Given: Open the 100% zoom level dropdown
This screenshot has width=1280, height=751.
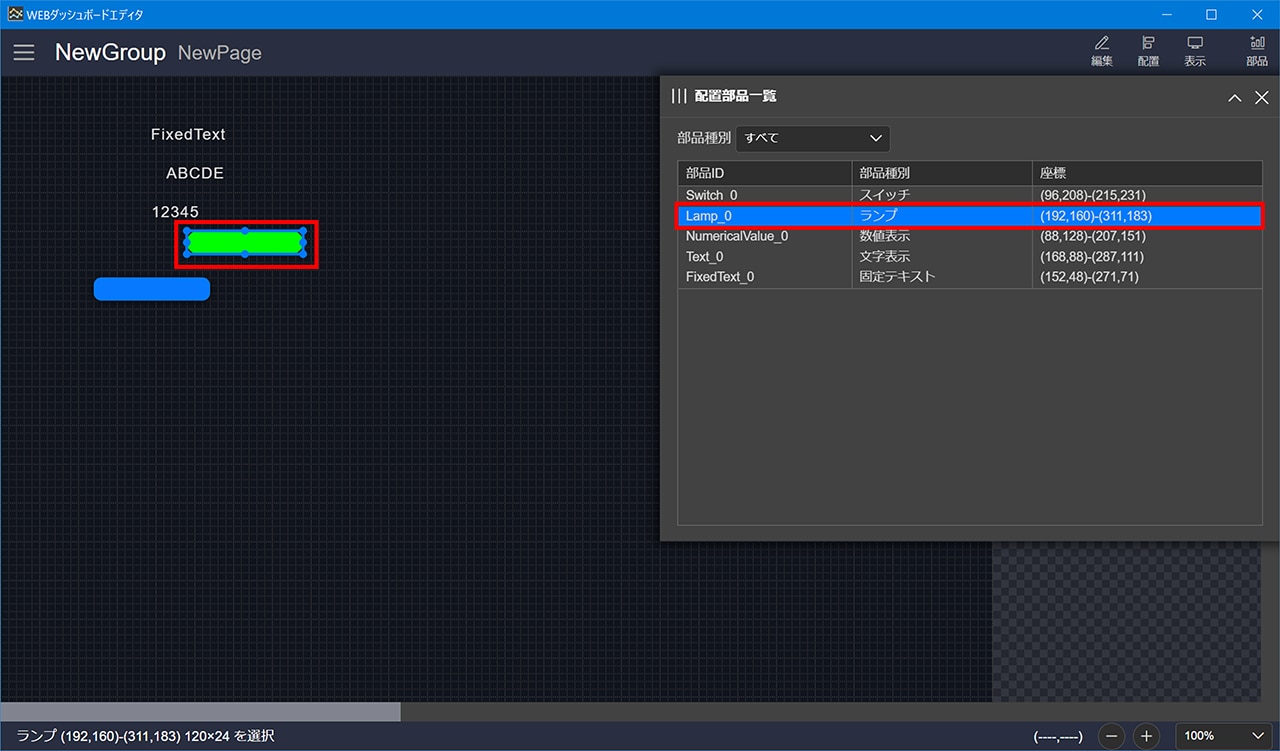Looking at the screenshot, I should (1223, 736).
